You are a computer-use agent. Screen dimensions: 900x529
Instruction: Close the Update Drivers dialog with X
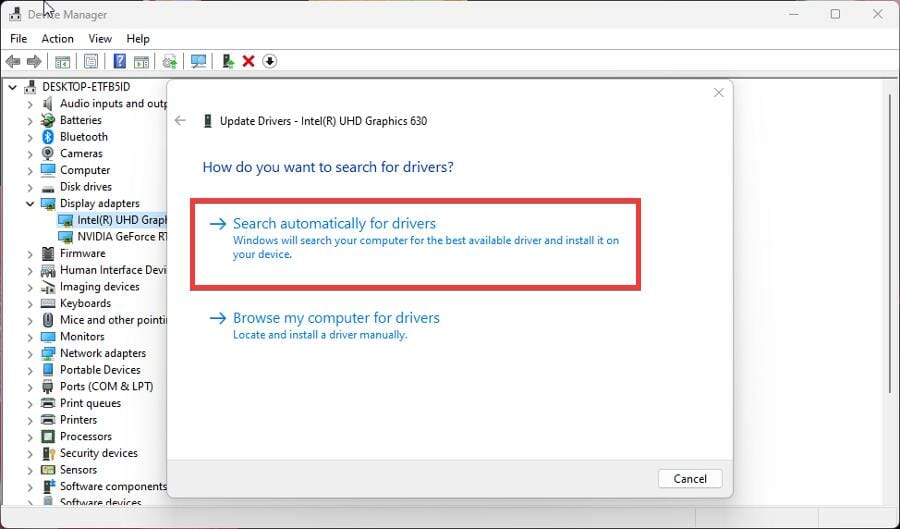click(718, 92)
